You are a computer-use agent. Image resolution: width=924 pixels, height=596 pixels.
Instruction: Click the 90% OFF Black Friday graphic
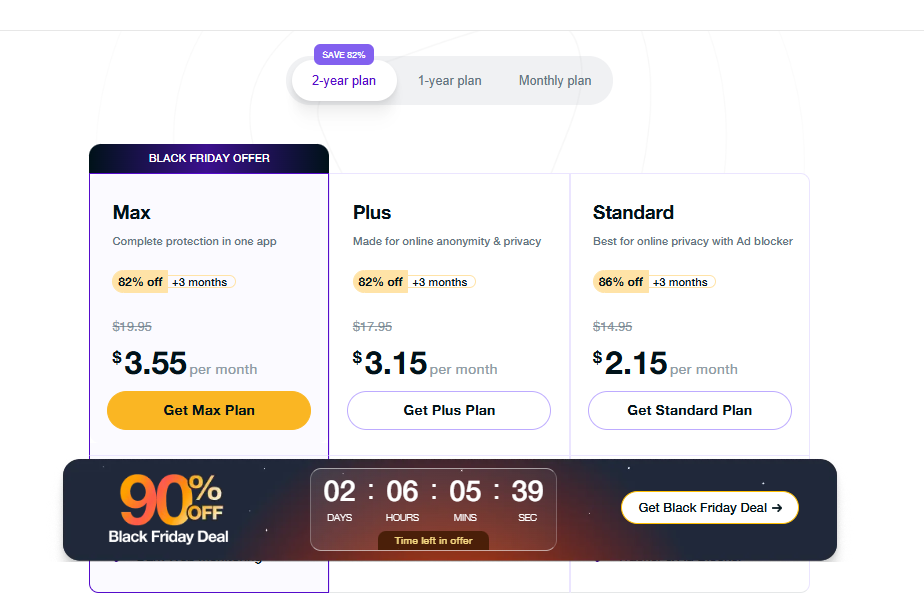coord(168,503)
